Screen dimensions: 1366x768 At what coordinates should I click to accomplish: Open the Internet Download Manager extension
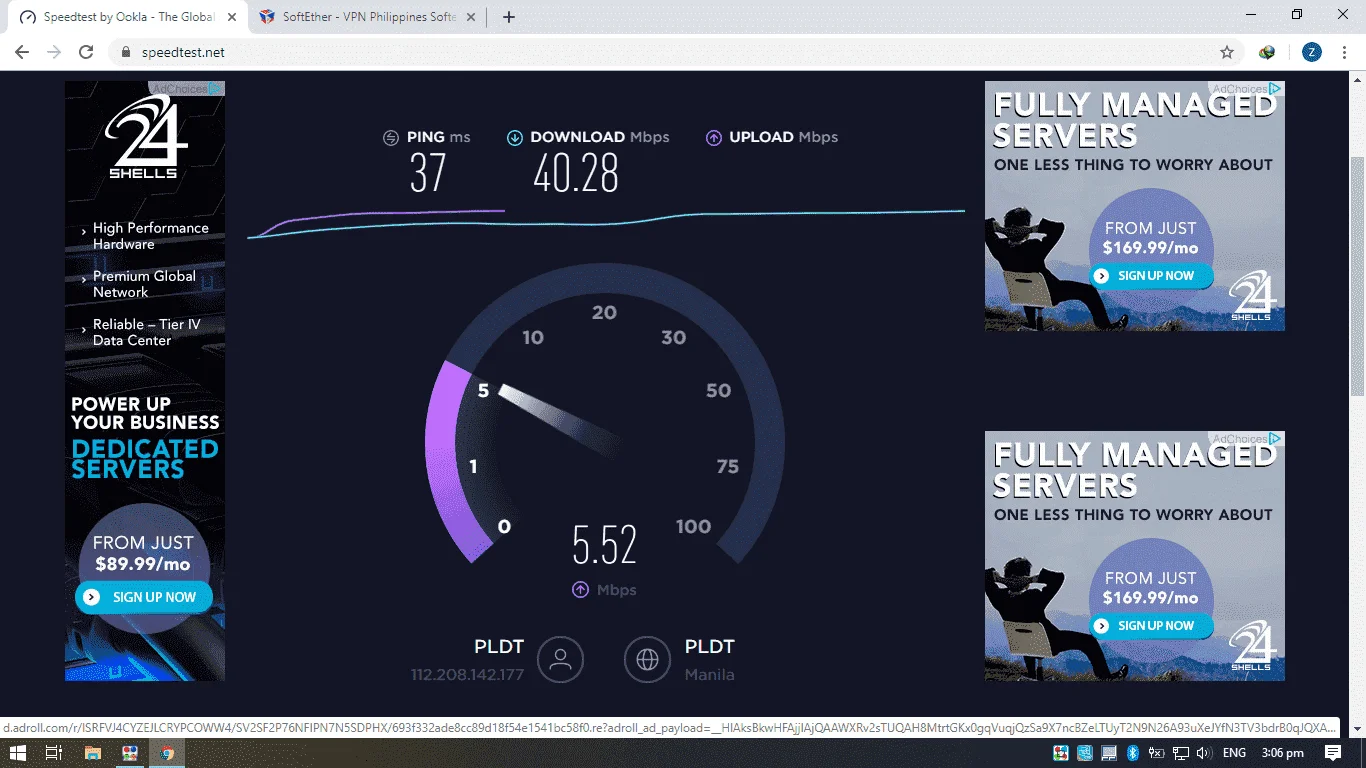(1267, 52)
